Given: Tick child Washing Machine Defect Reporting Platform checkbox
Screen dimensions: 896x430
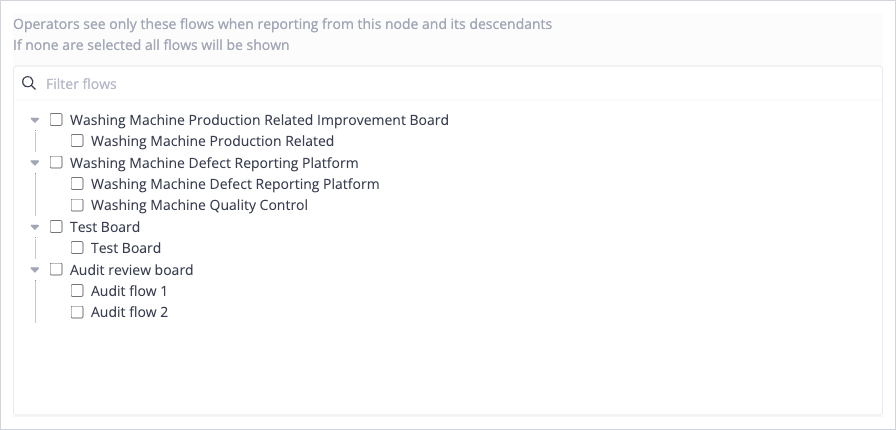Looking at the screenshot, I should pyautogui.click(x=77, y=184).
